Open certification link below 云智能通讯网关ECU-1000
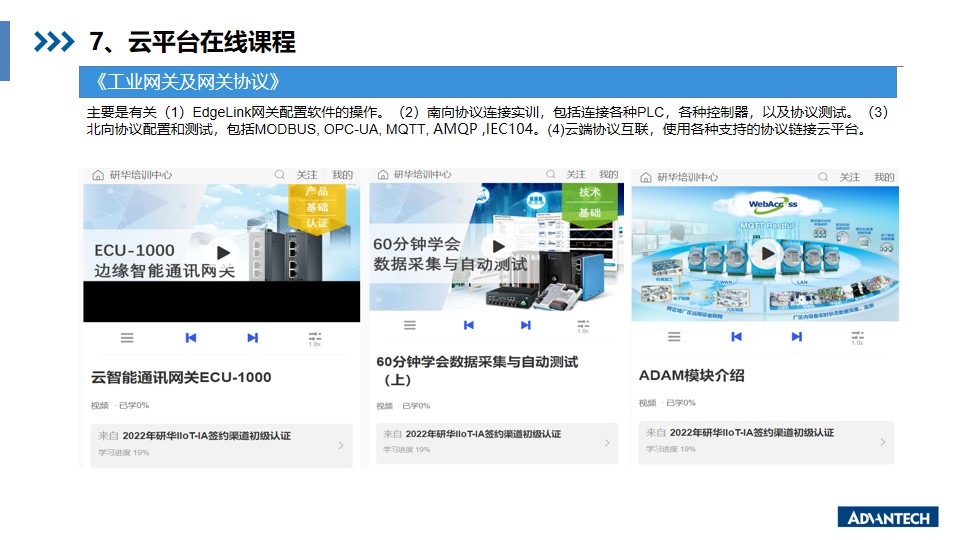Image resolution: width=960 pixels, height=540 pixels. [x=222, y=445]
